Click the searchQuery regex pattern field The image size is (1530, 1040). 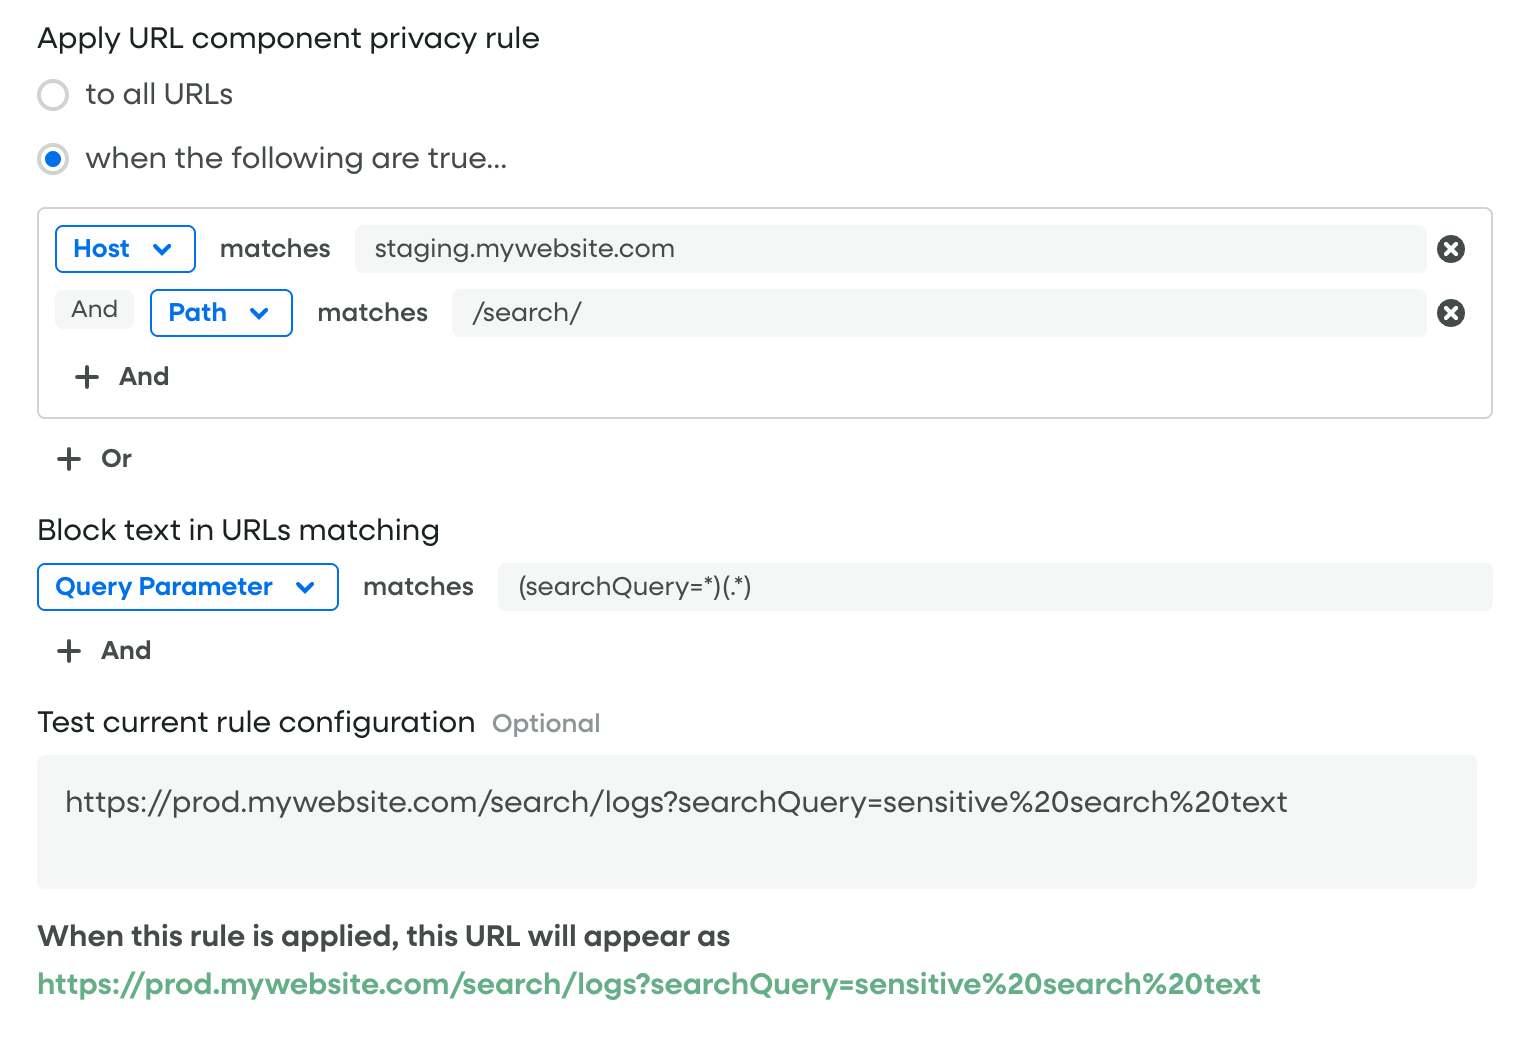tap(994, 587)
